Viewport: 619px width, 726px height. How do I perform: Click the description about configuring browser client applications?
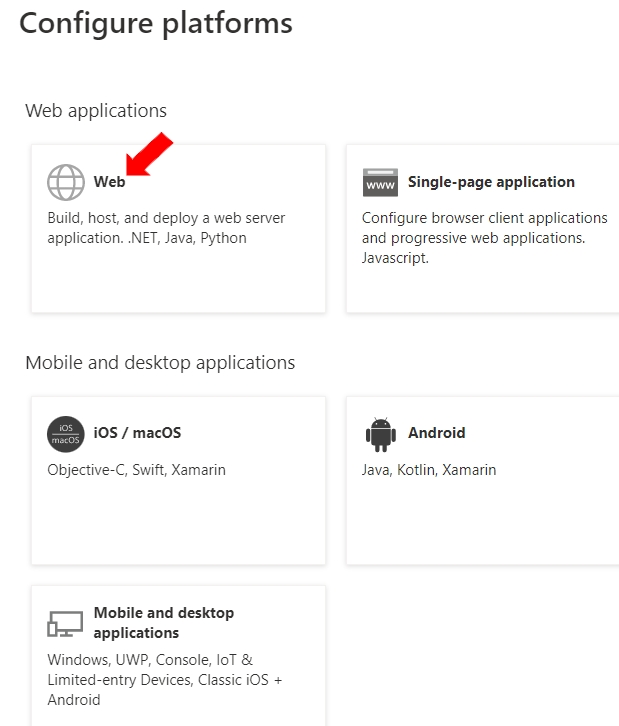[x=484, y=237]
